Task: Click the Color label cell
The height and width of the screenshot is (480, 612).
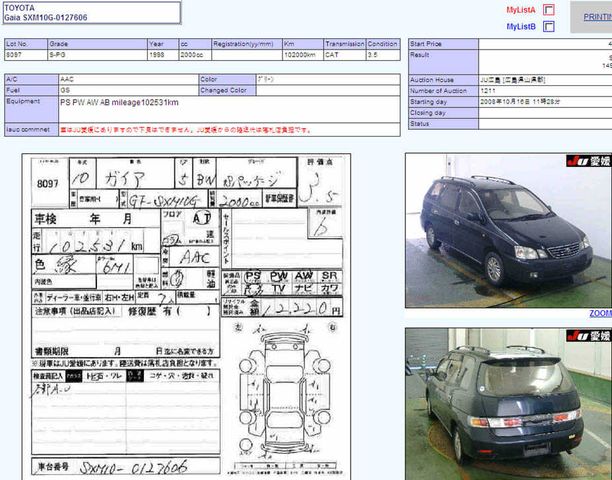Action: (228, 79)
